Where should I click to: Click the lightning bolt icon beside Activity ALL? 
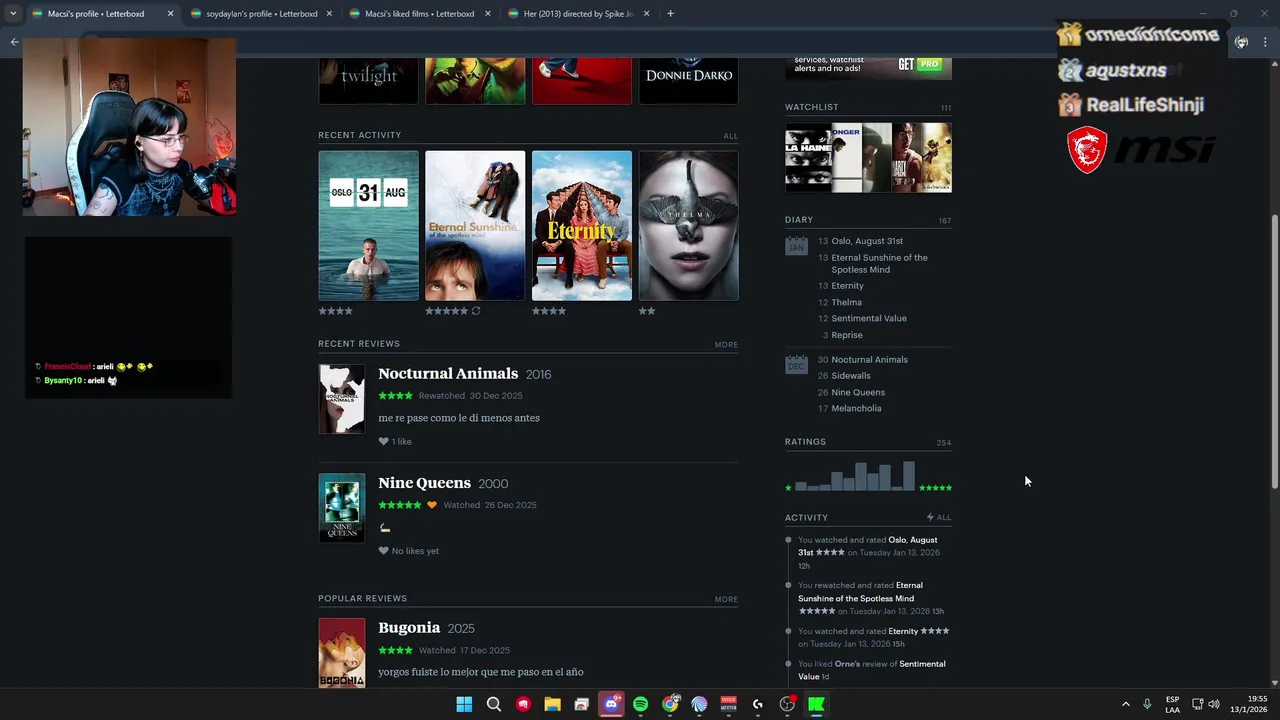pos(930,517)
